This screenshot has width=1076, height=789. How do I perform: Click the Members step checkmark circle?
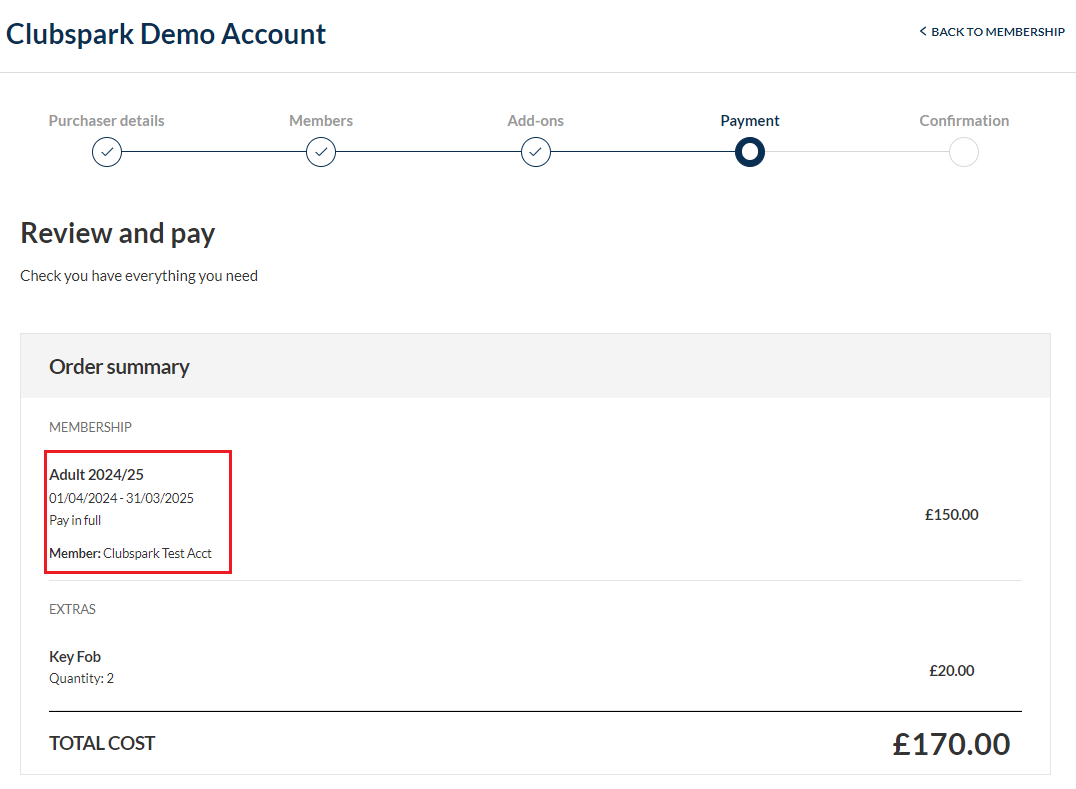[321, 152]
